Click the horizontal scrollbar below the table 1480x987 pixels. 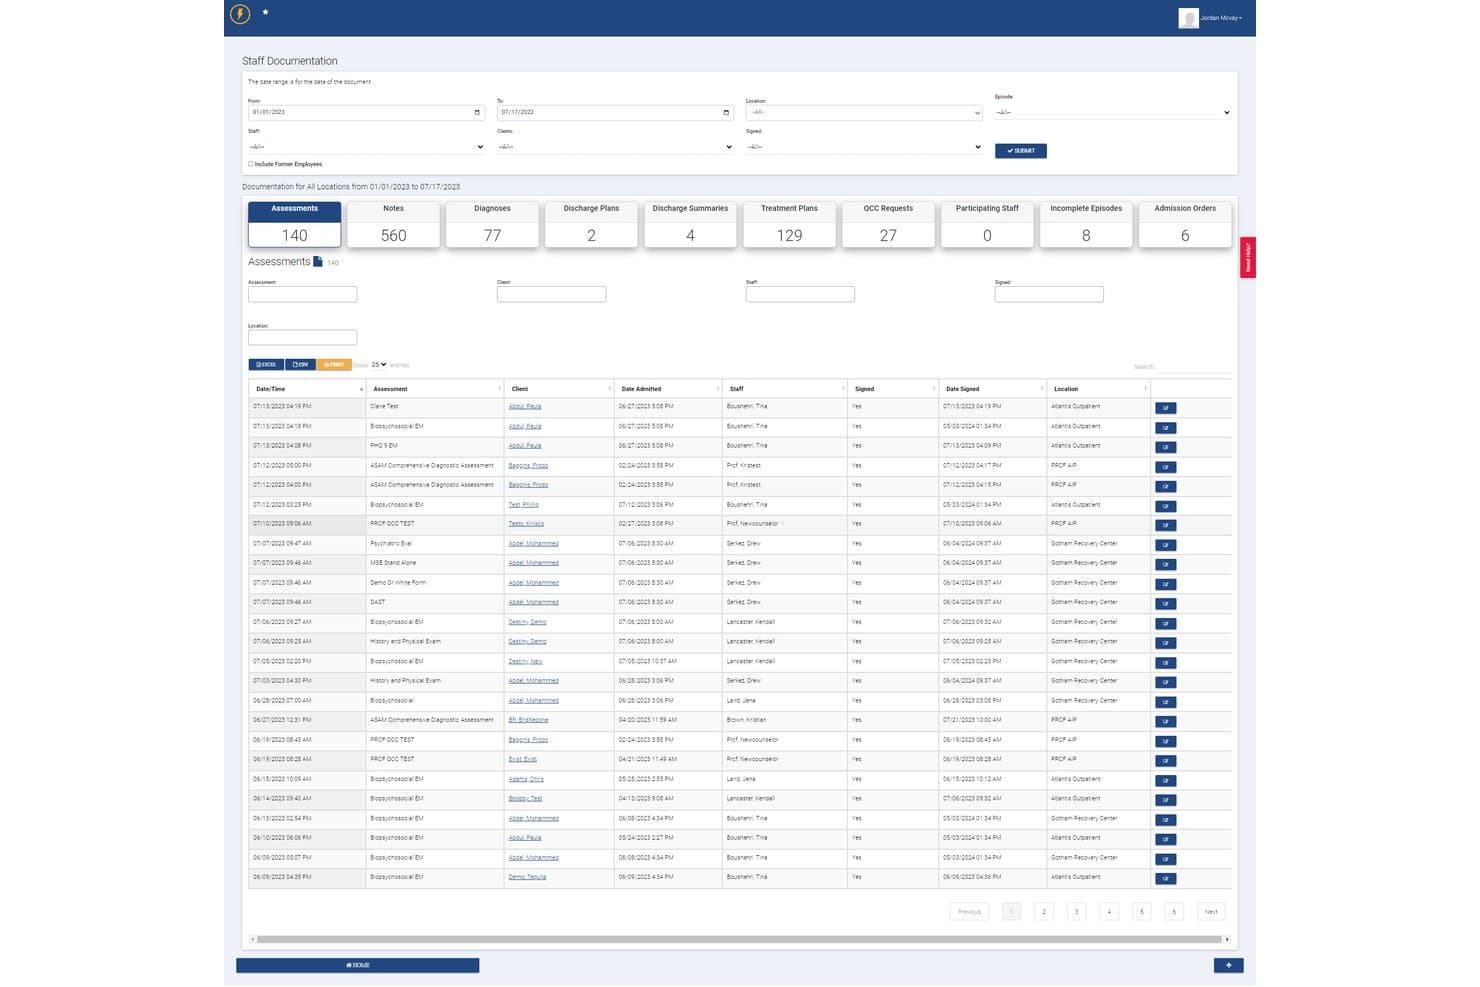pos(739,940)
